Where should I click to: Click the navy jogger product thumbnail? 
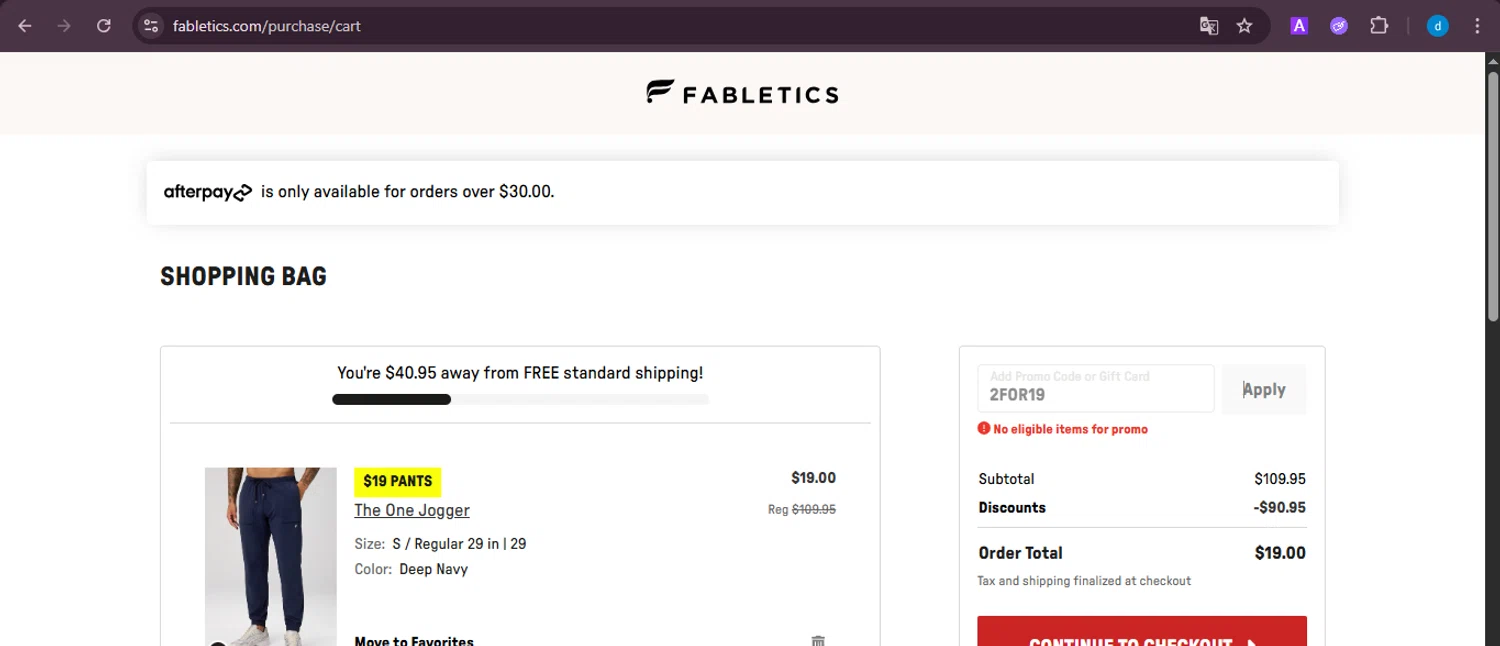point(270,555)
